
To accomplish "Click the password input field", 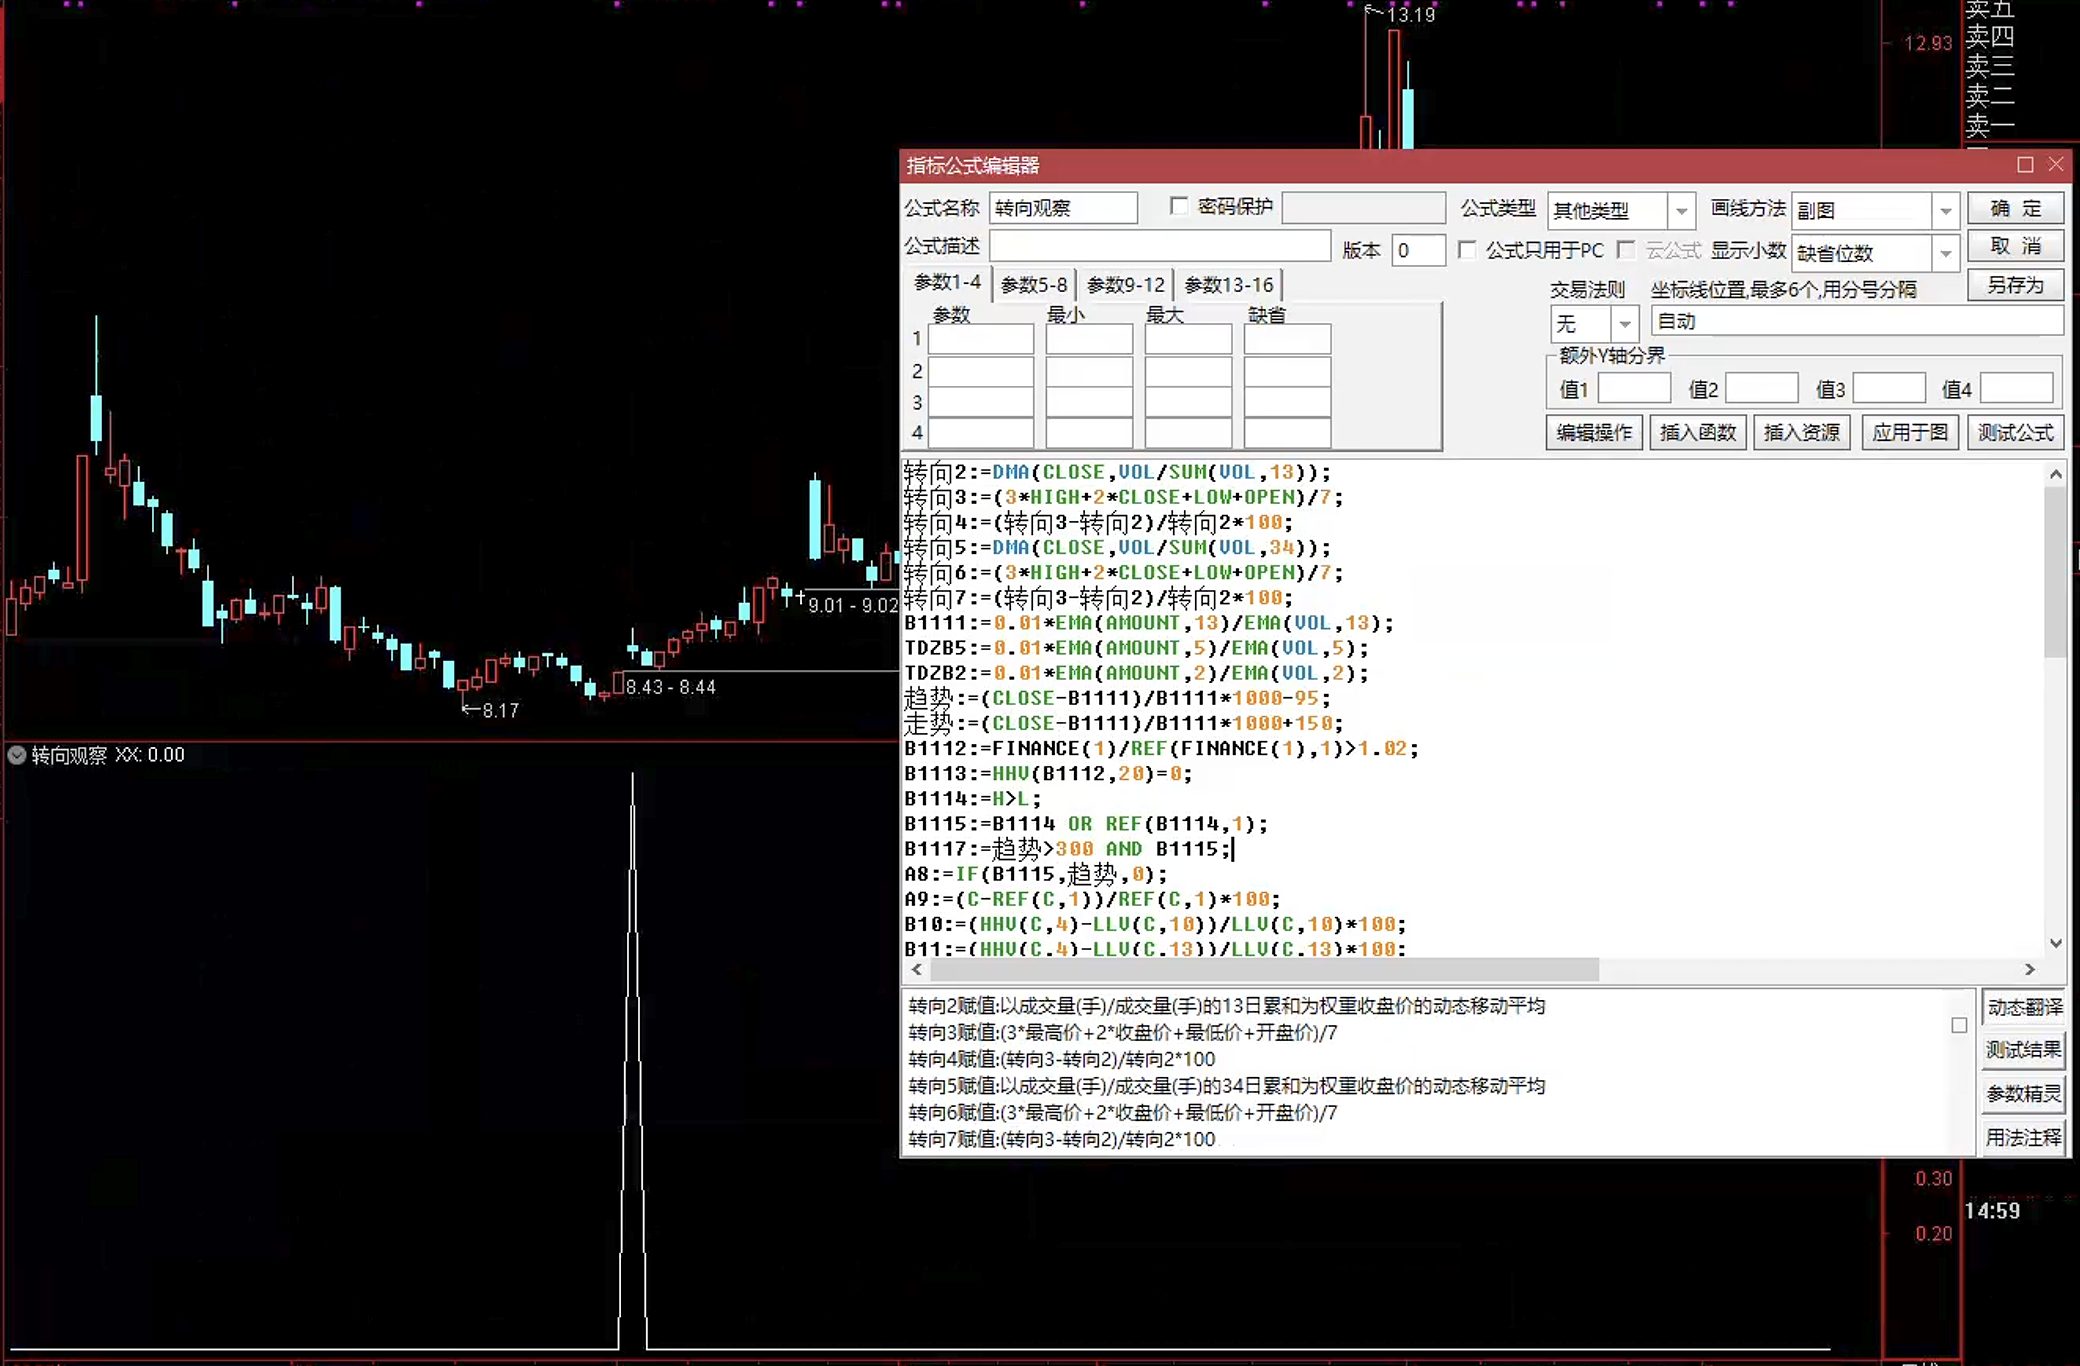I will click(x=1363, y=208).
